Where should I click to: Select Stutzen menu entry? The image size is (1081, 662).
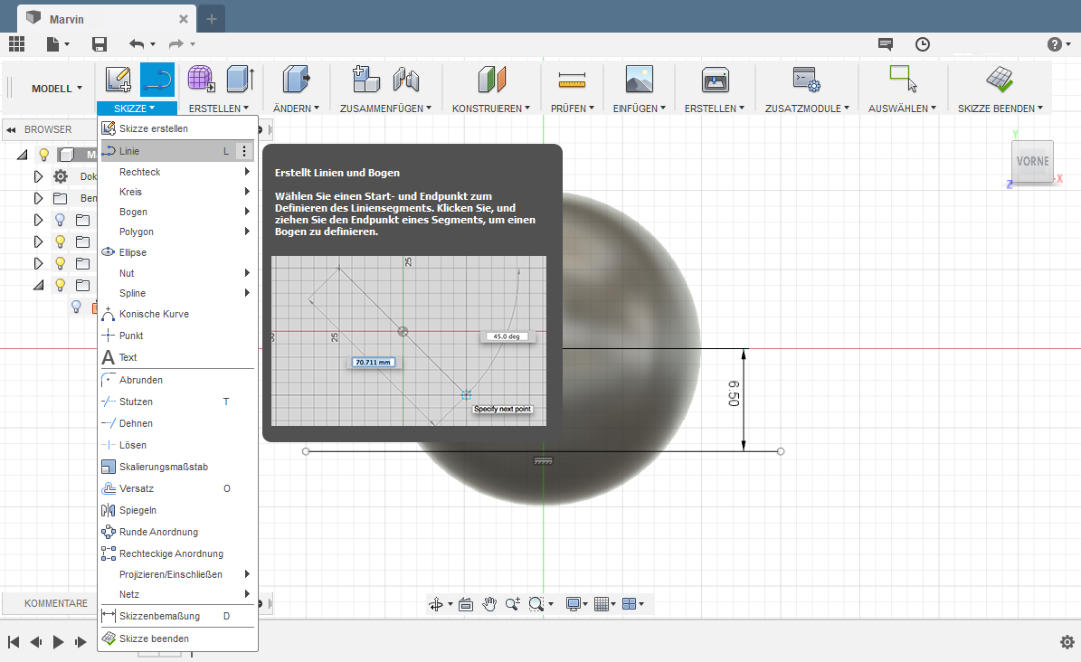[x=176, y=401]
